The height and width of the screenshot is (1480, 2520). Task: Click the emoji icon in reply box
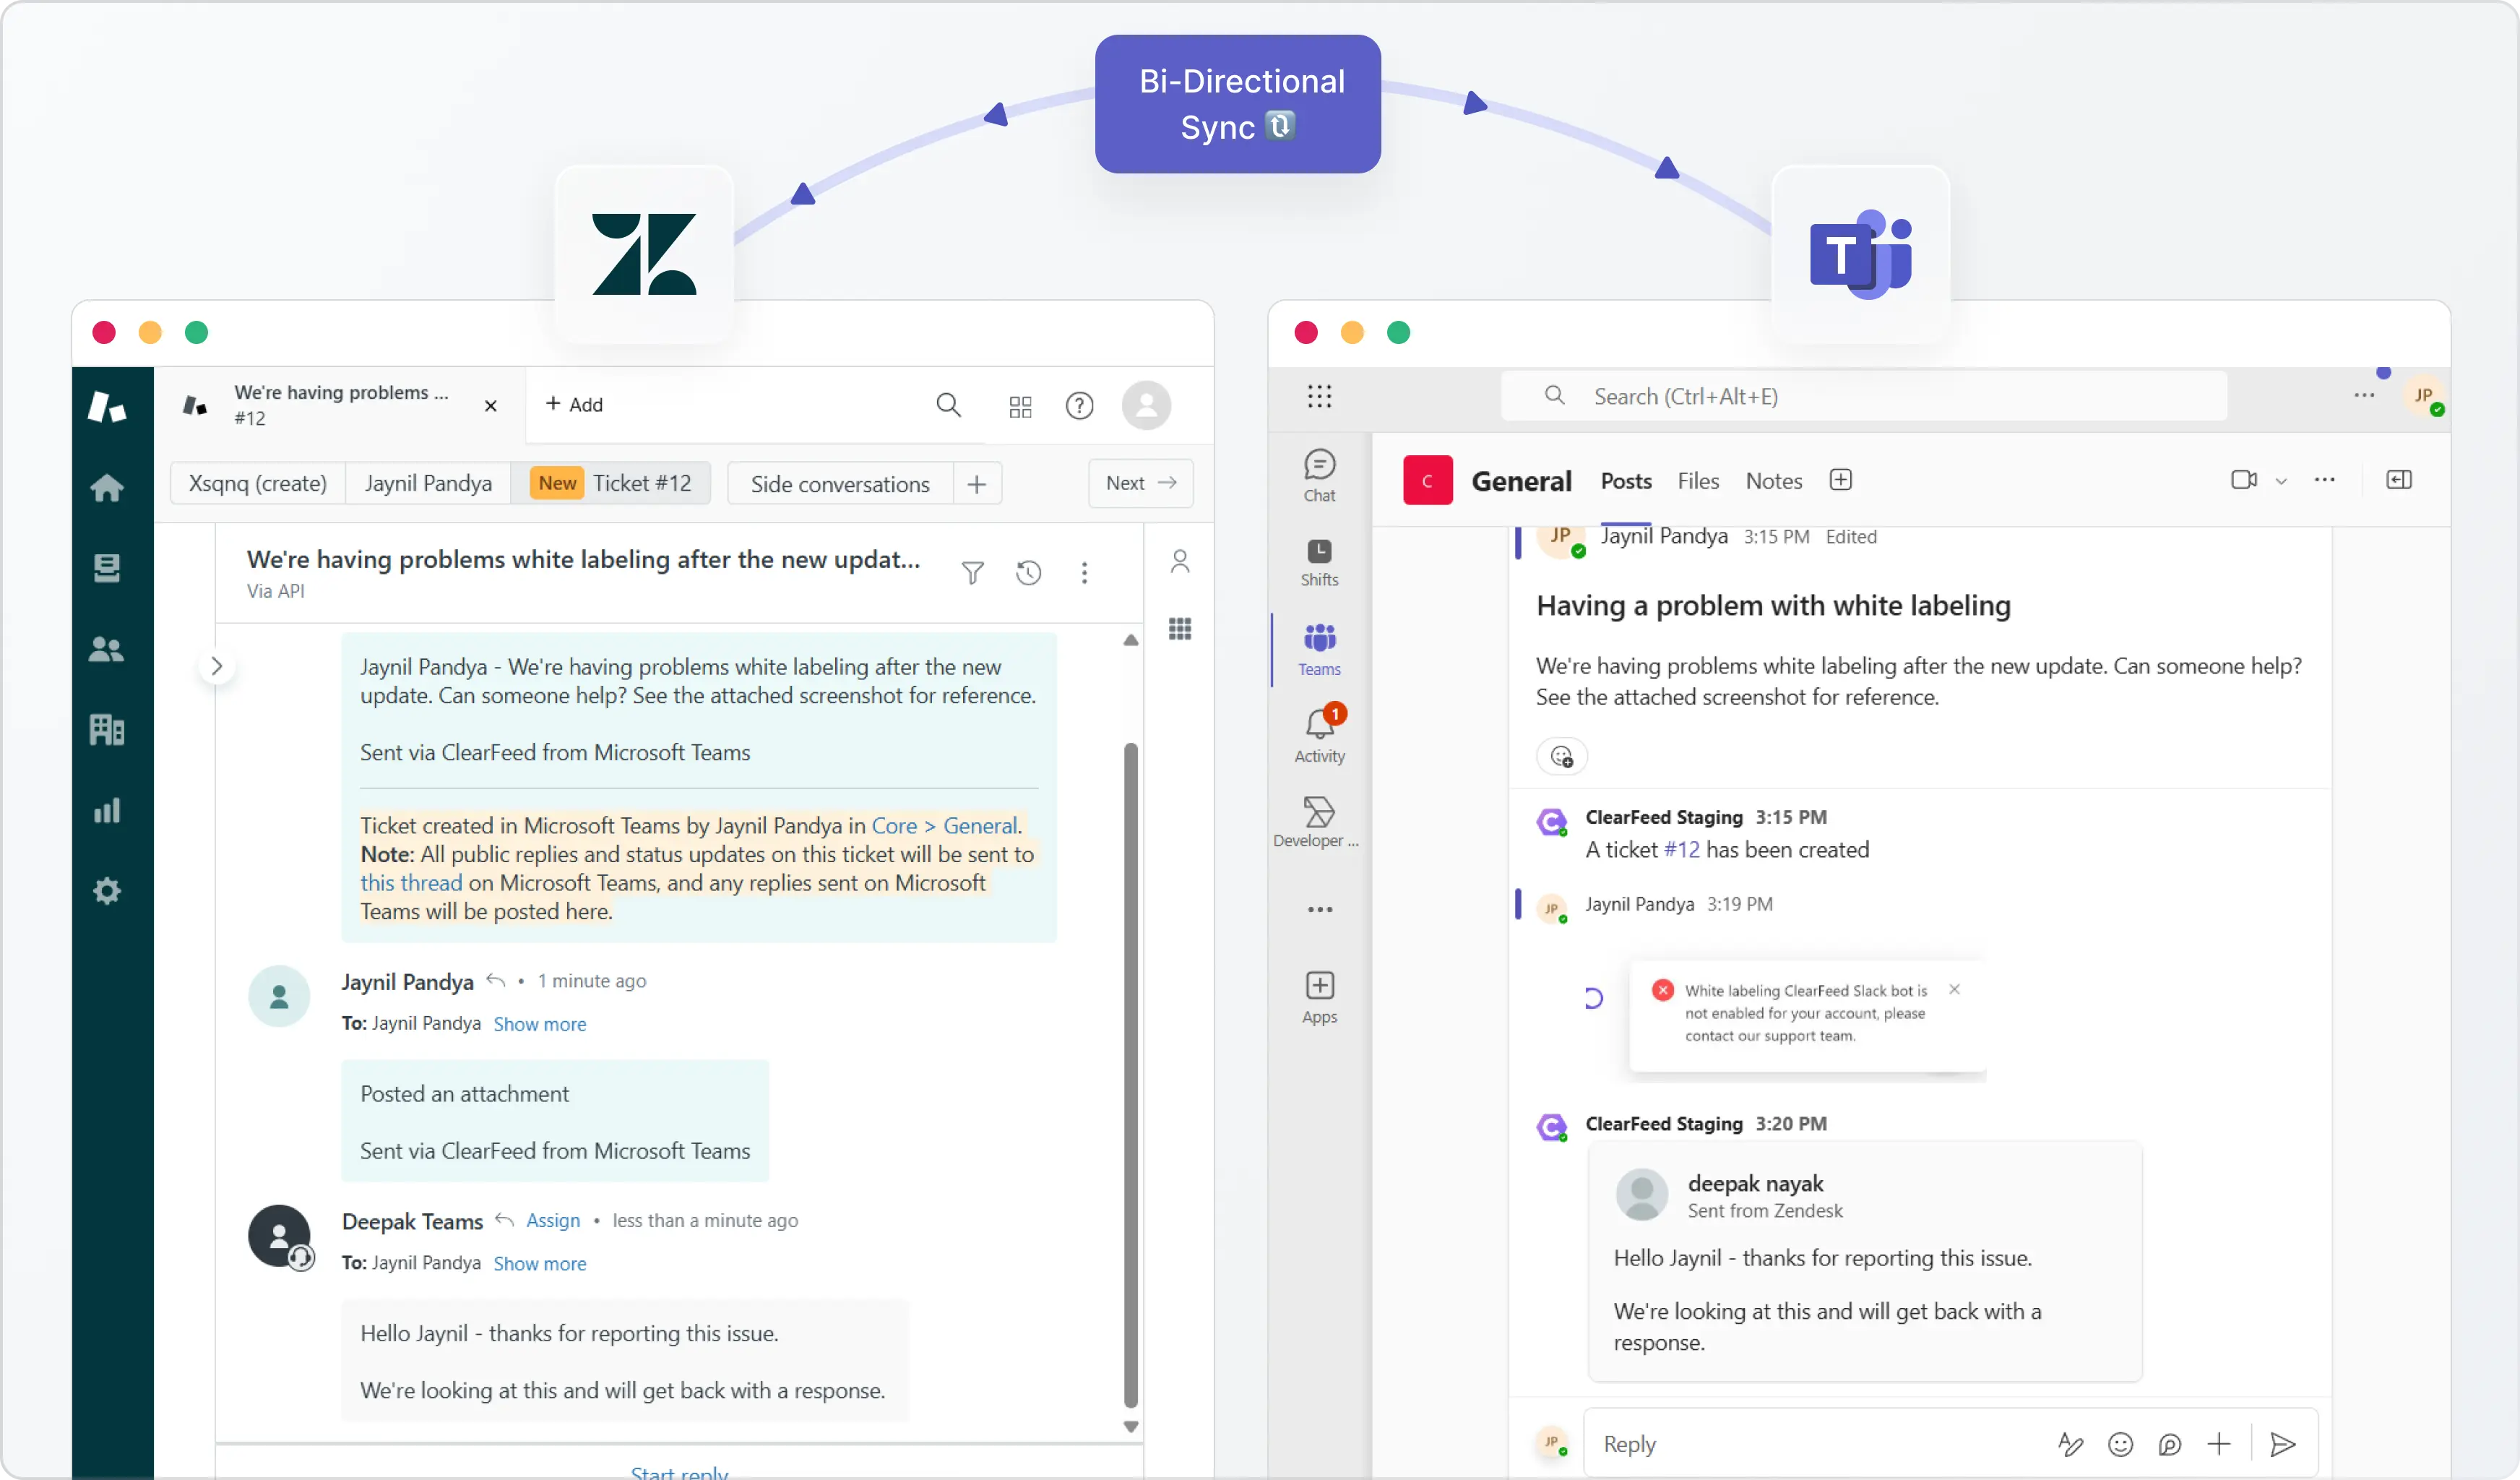pos(2120,1444)
